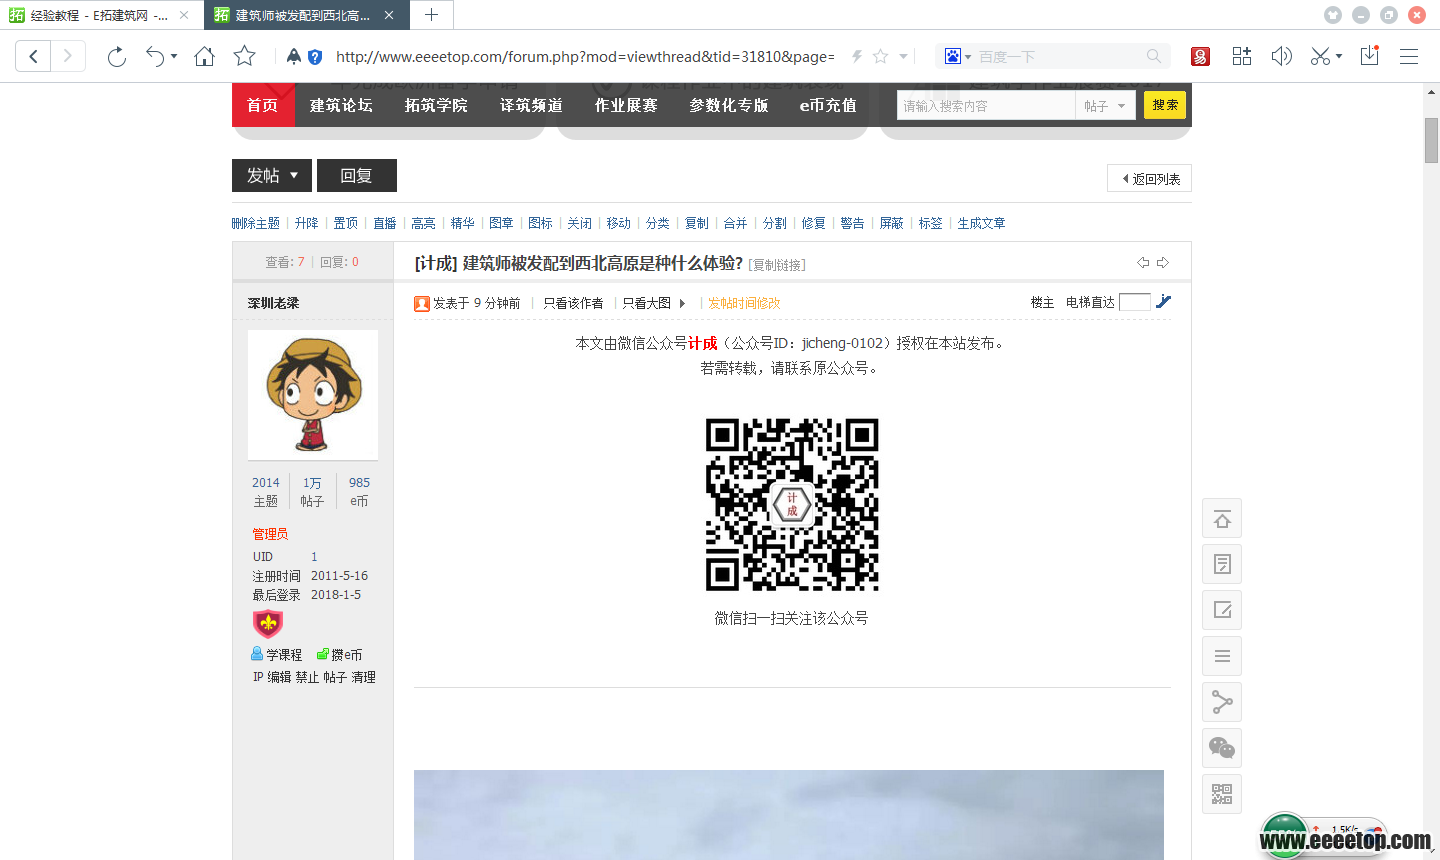Click the red browser extension icon
This screenshot has width=1440, height=860.
(x=1200, y=57)
